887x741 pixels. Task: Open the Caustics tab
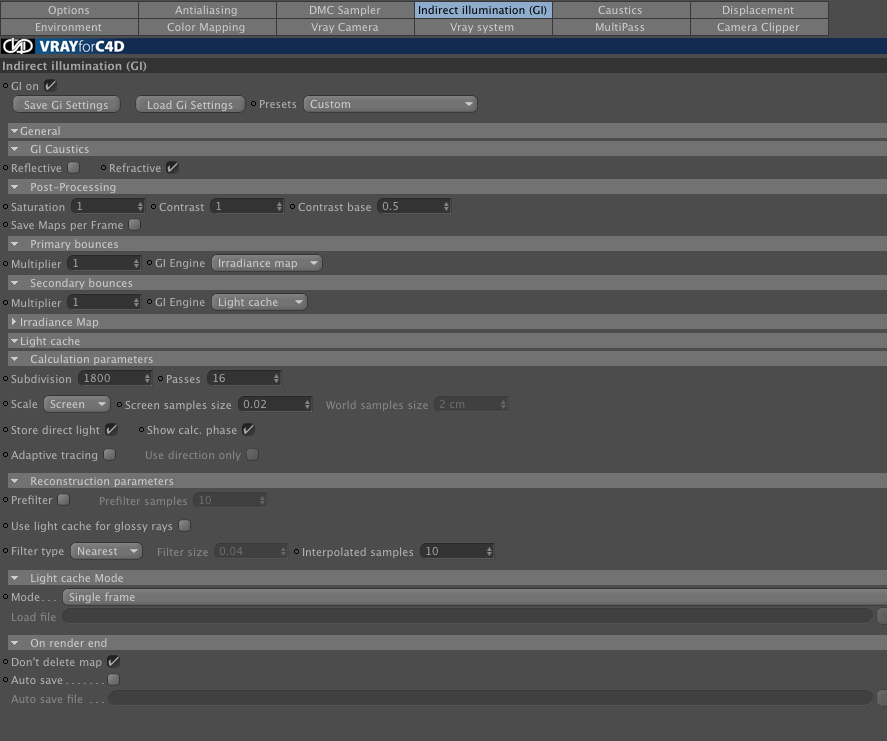pos(621,10)
